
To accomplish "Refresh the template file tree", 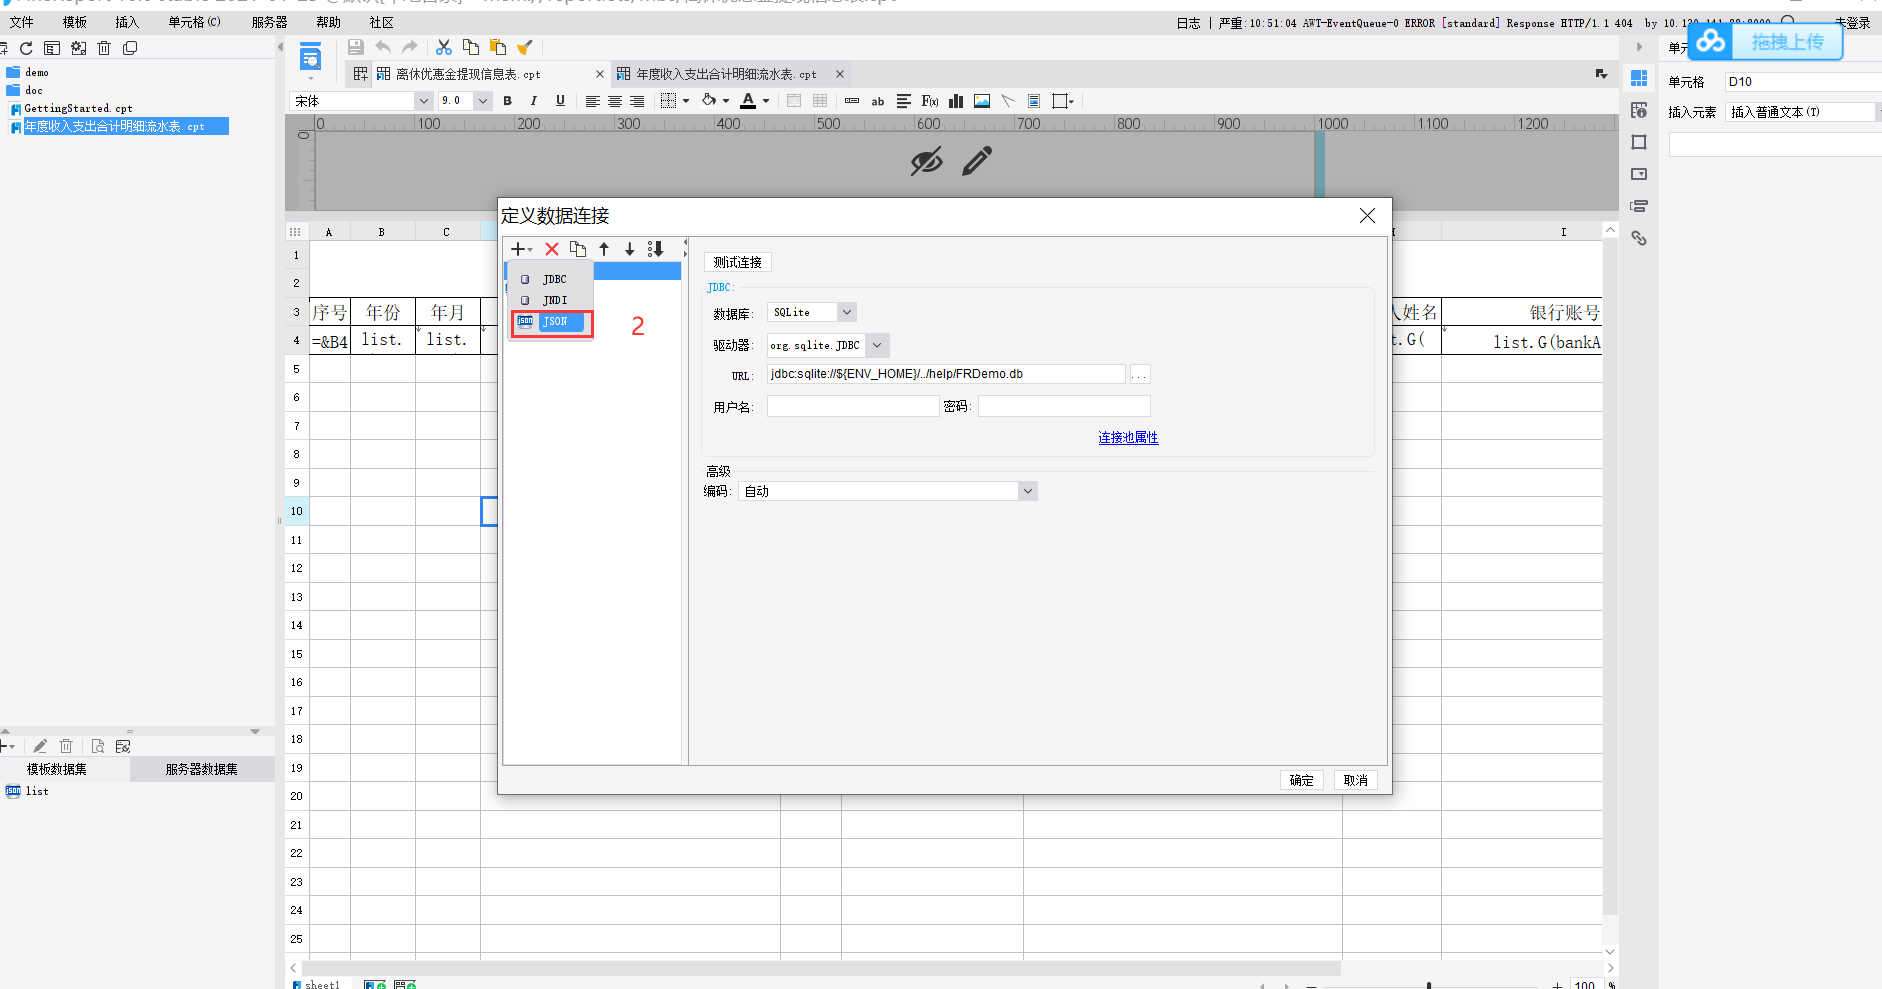I will pyautogui.click(x=26, y=48).
